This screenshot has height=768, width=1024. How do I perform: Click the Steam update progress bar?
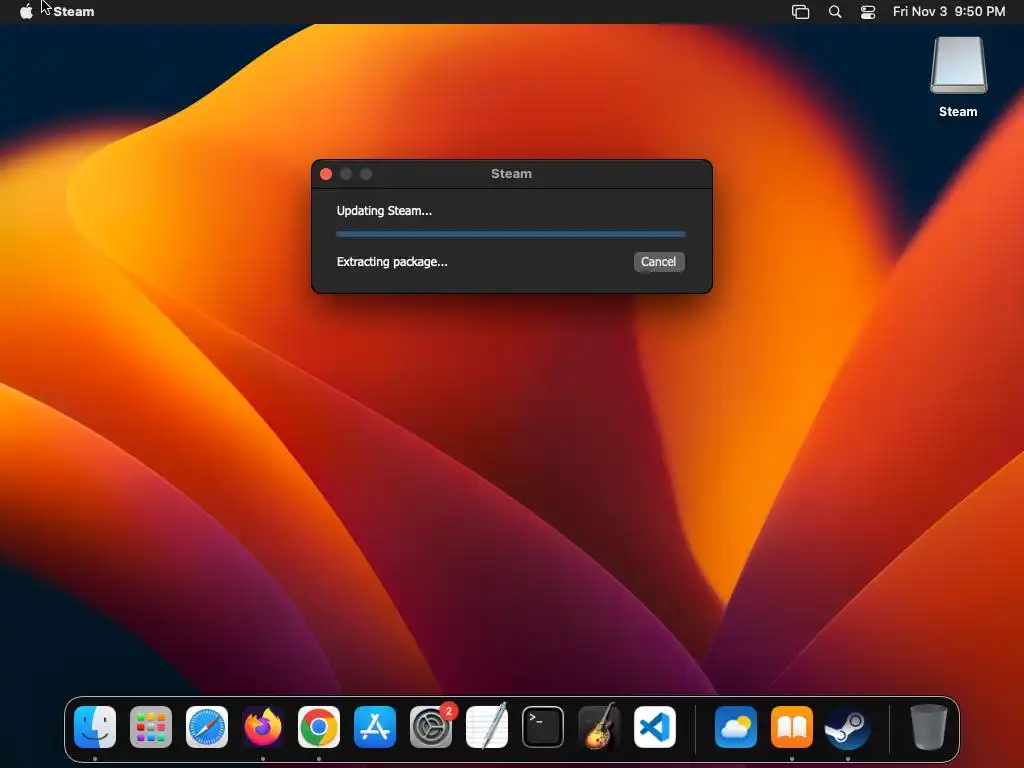click(x=511, y=234)
